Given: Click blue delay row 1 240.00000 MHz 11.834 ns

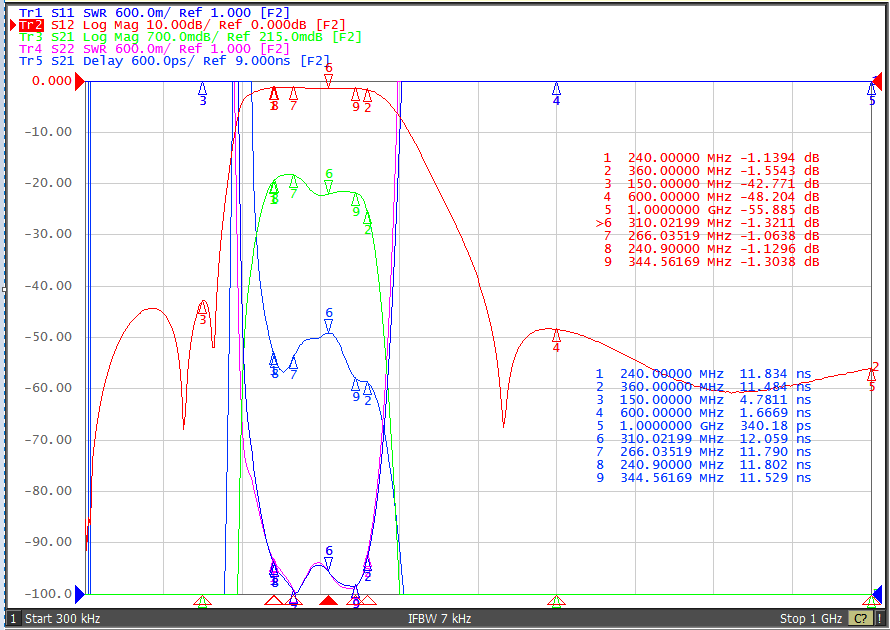Looking at the screenshot, I should click(703, 374).
